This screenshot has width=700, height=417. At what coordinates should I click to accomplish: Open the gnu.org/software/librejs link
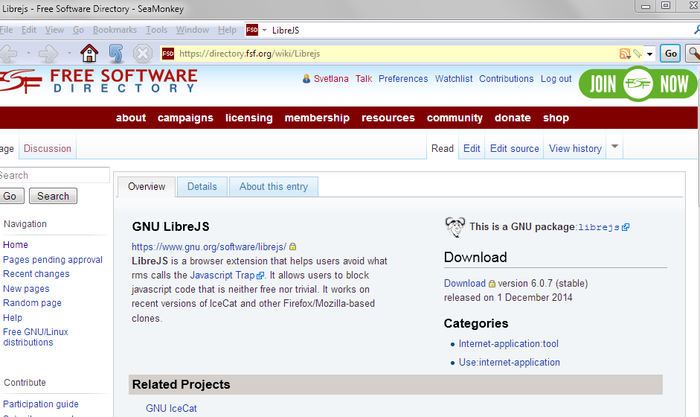coord(209,247)
